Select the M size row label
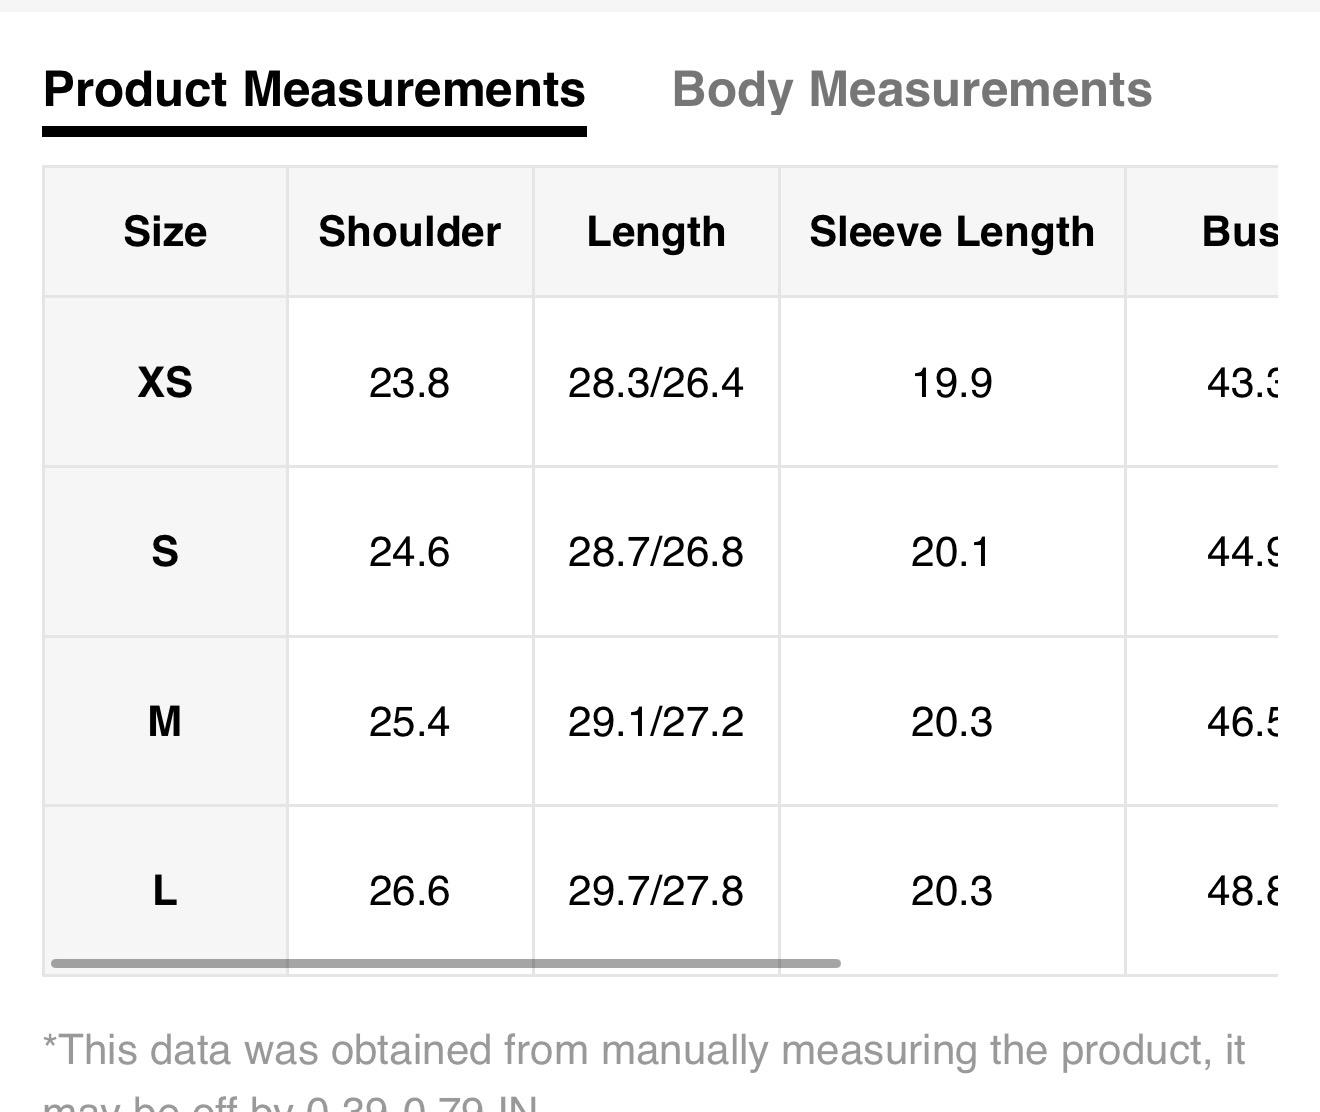1320x1112 pixels. pyautogui.click(x=165, y=721)
